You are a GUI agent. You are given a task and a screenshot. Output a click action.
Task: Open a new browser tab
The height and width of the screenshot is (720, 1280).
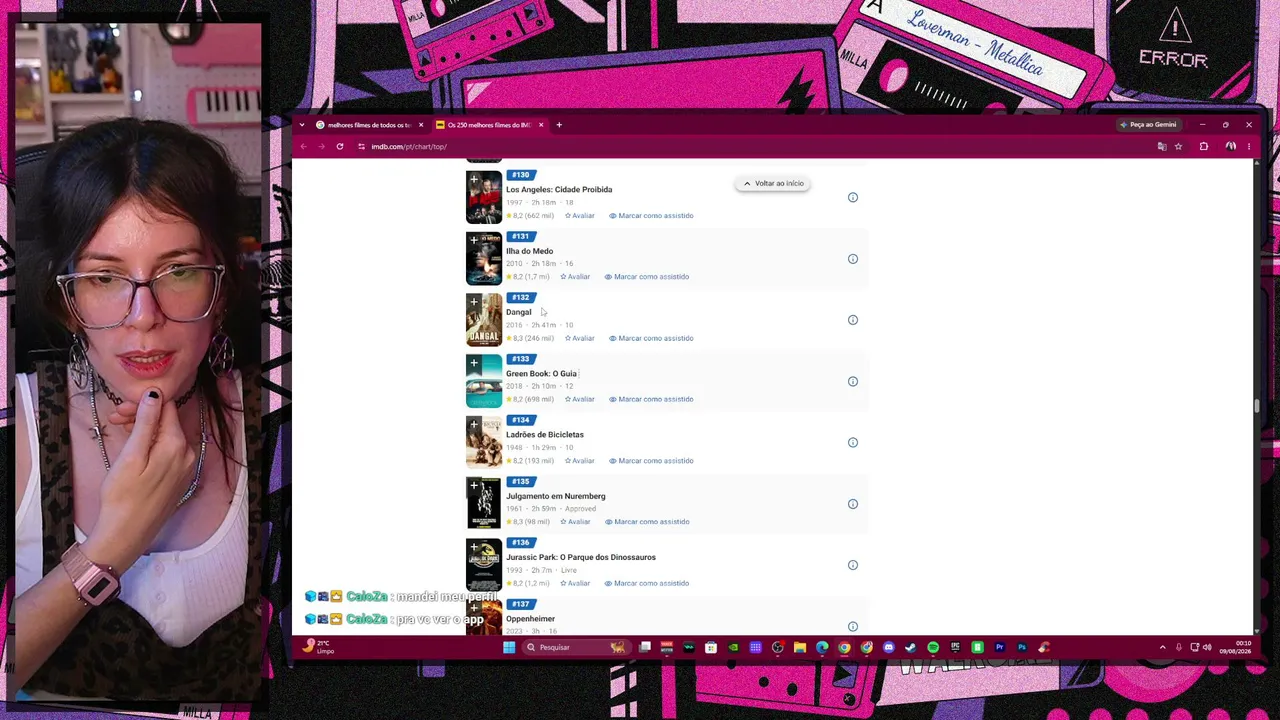point(559,125)
